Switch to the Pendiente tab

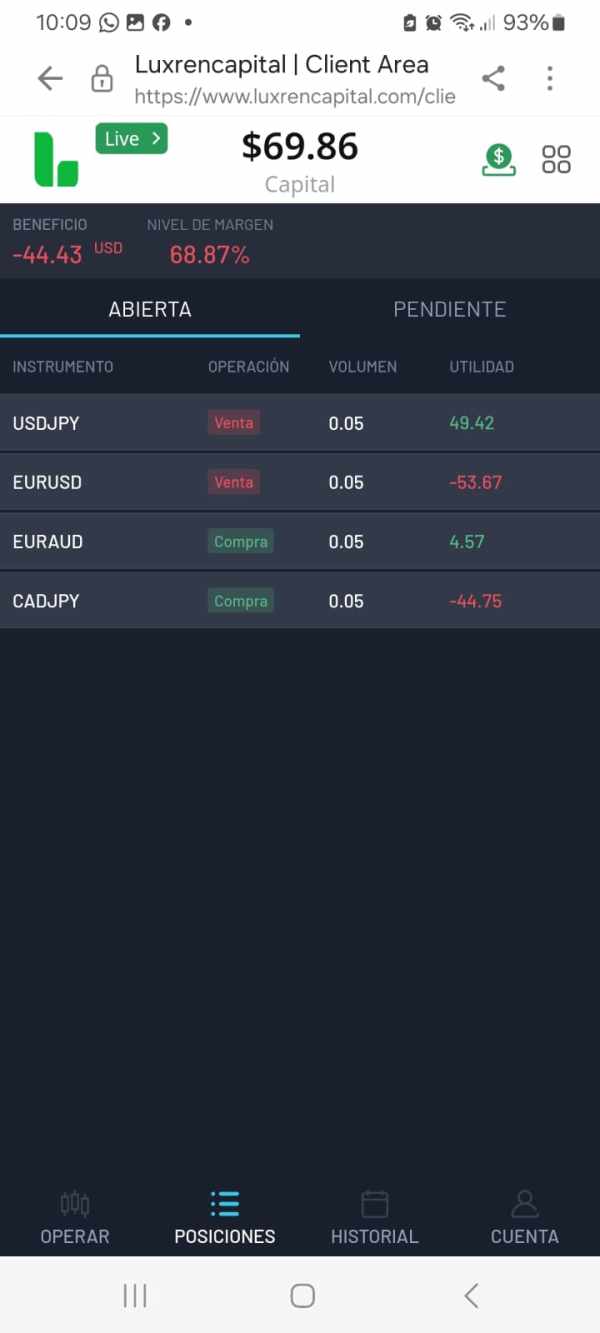[x=450, y=309]
